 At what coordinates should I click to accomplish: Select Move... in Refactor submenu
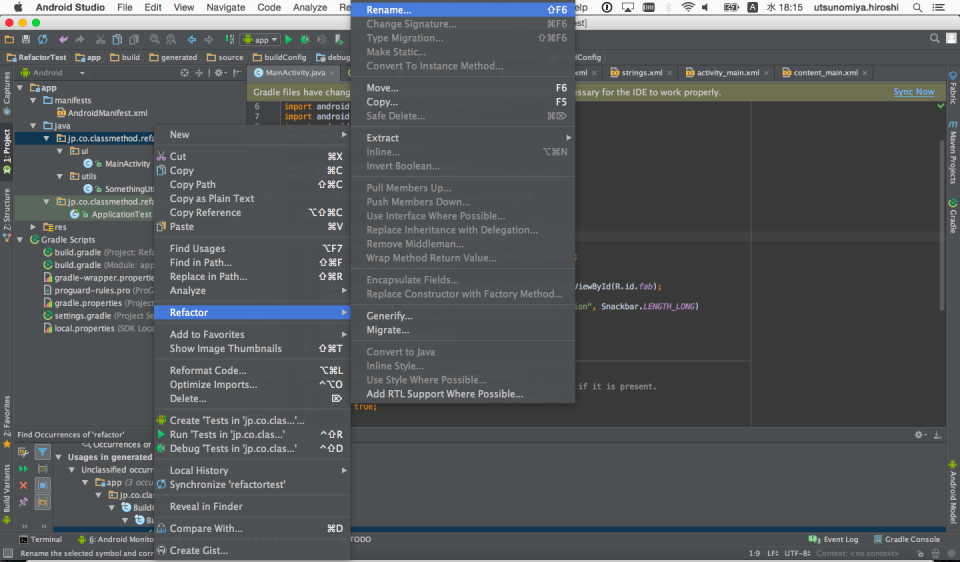point(463,88)
